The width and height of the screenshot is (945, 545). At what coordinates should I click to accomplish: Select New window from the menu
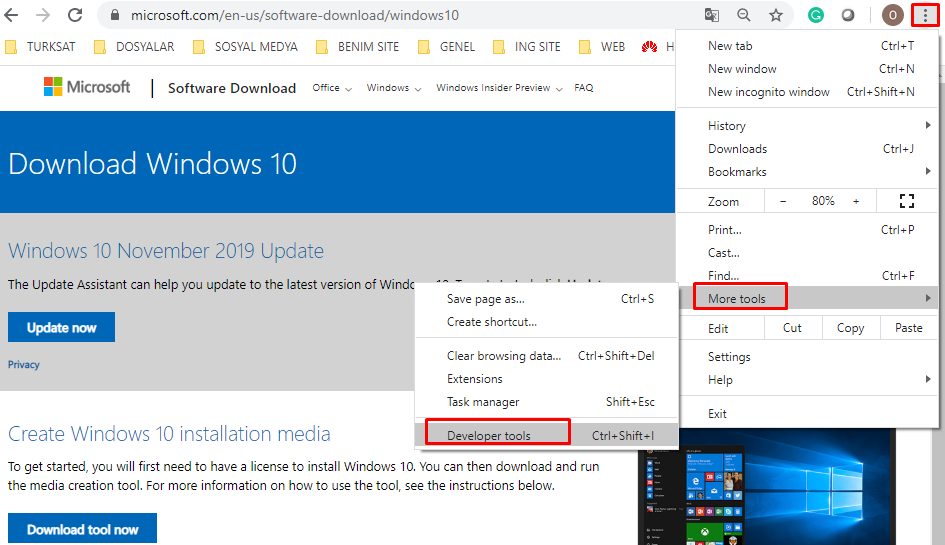(808, 69)
